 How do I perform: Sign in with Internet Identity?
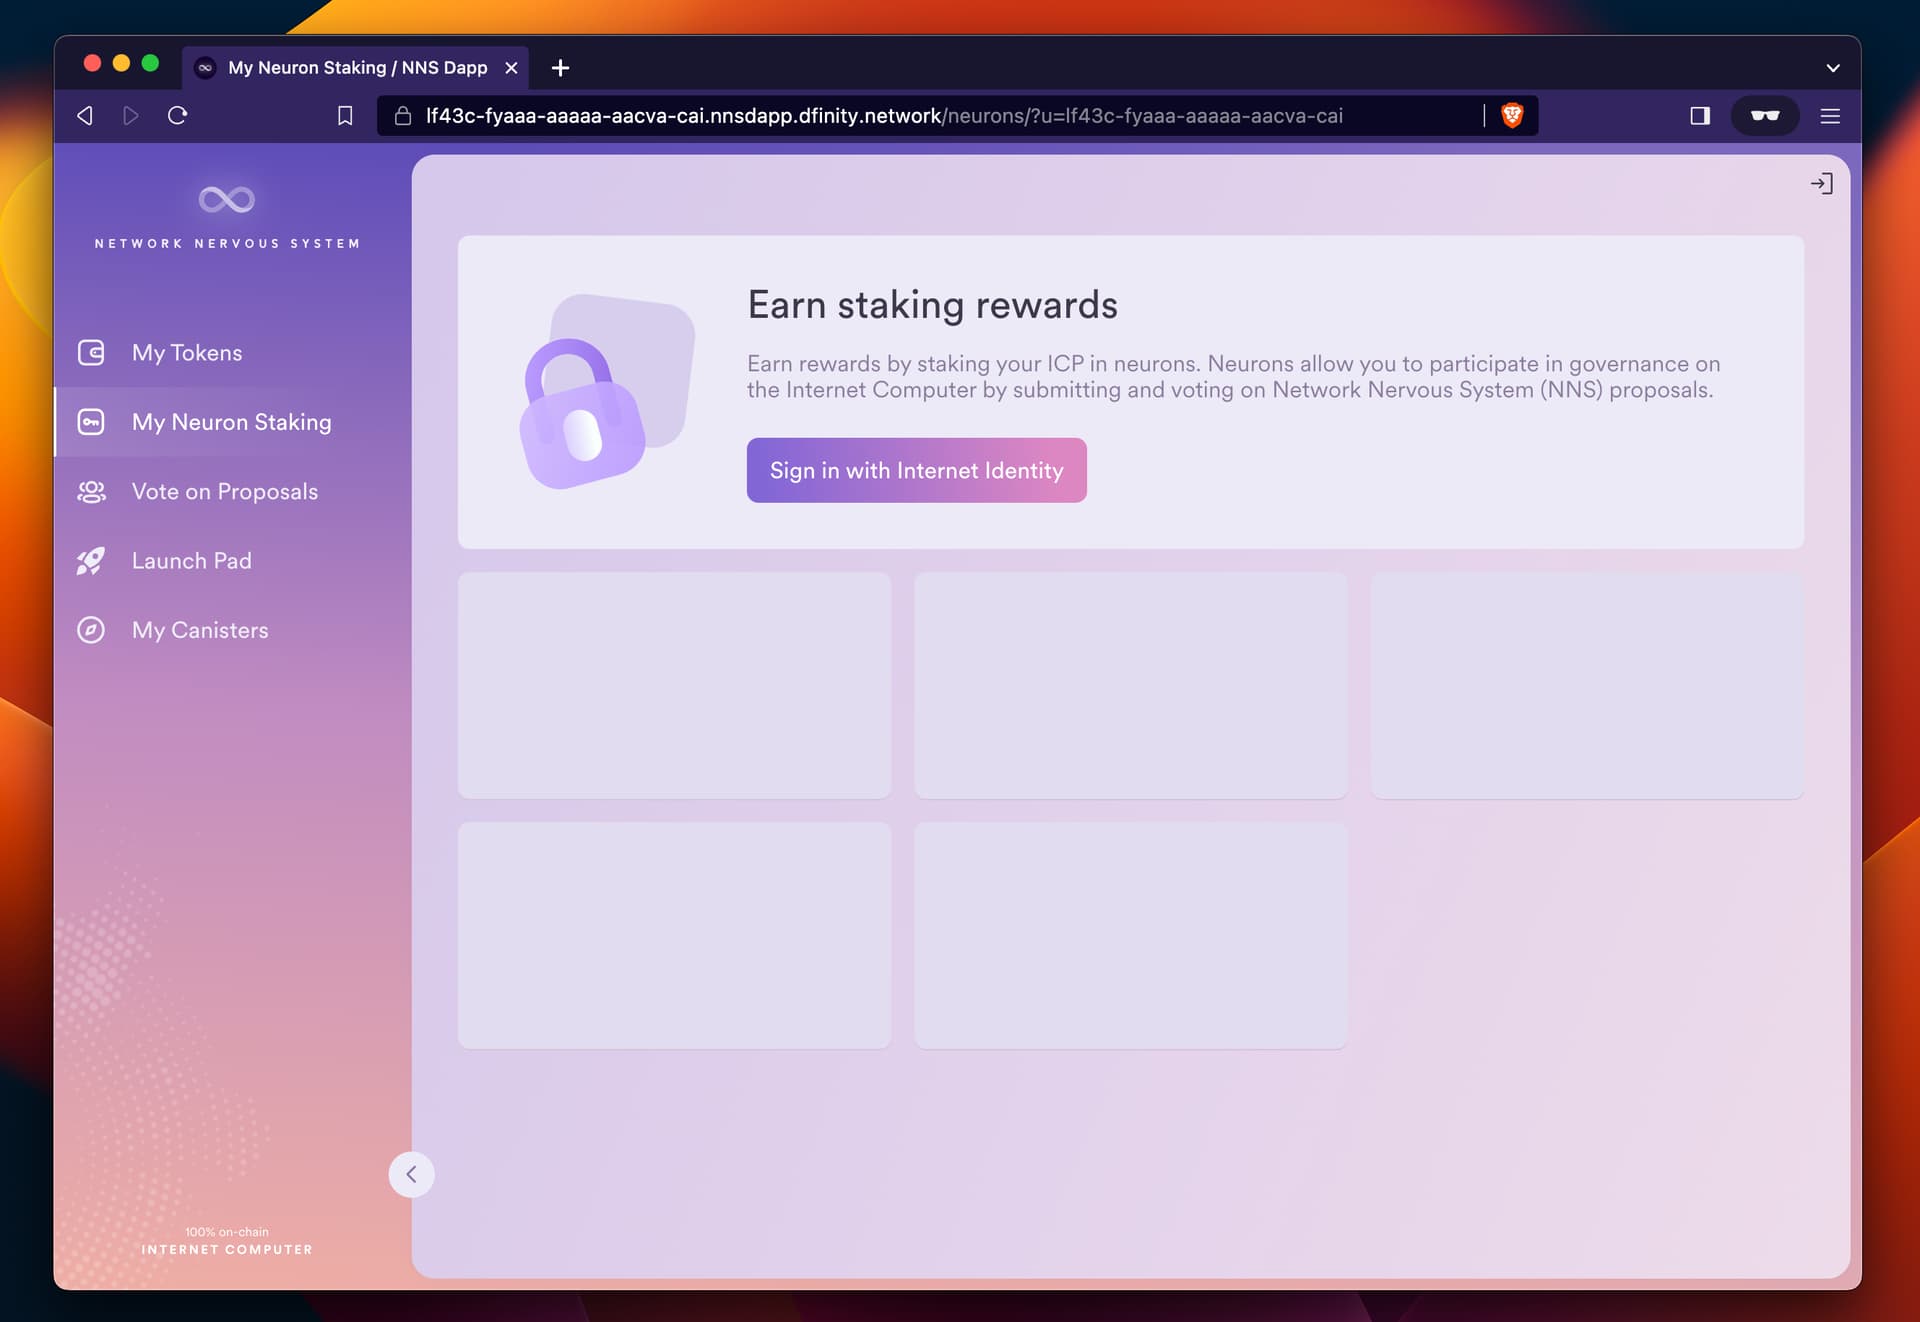click(x=916, y=470)
